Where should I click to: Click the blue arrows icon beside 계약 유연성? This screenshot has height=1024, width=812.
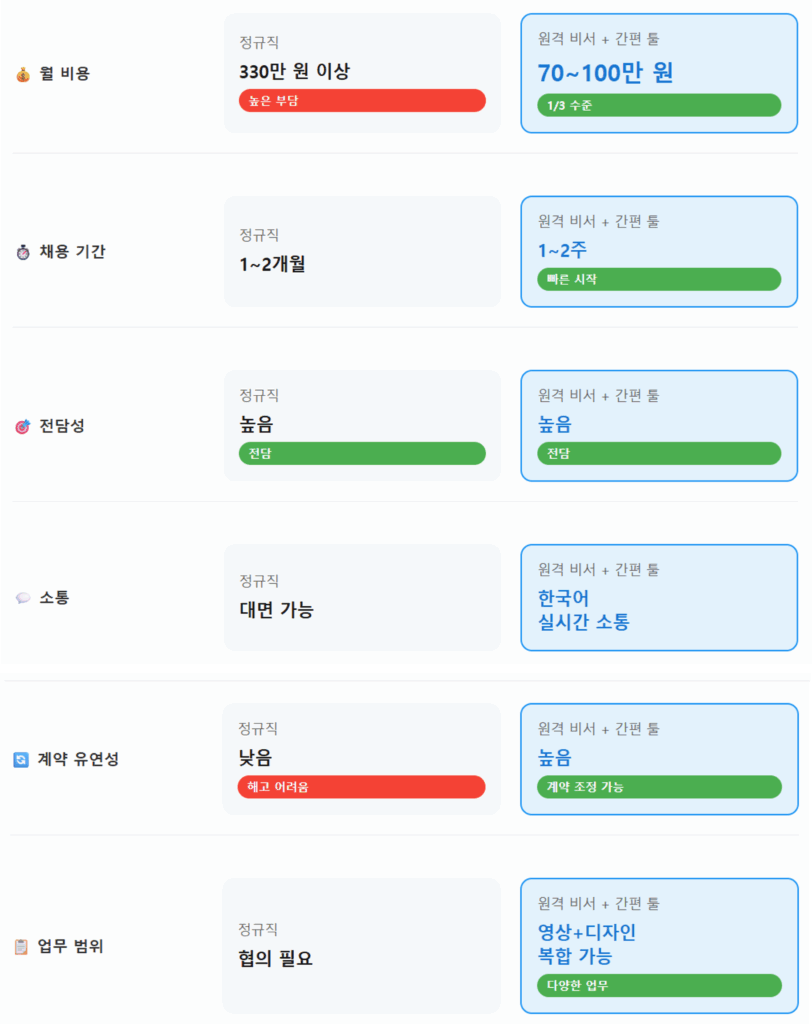21,760
